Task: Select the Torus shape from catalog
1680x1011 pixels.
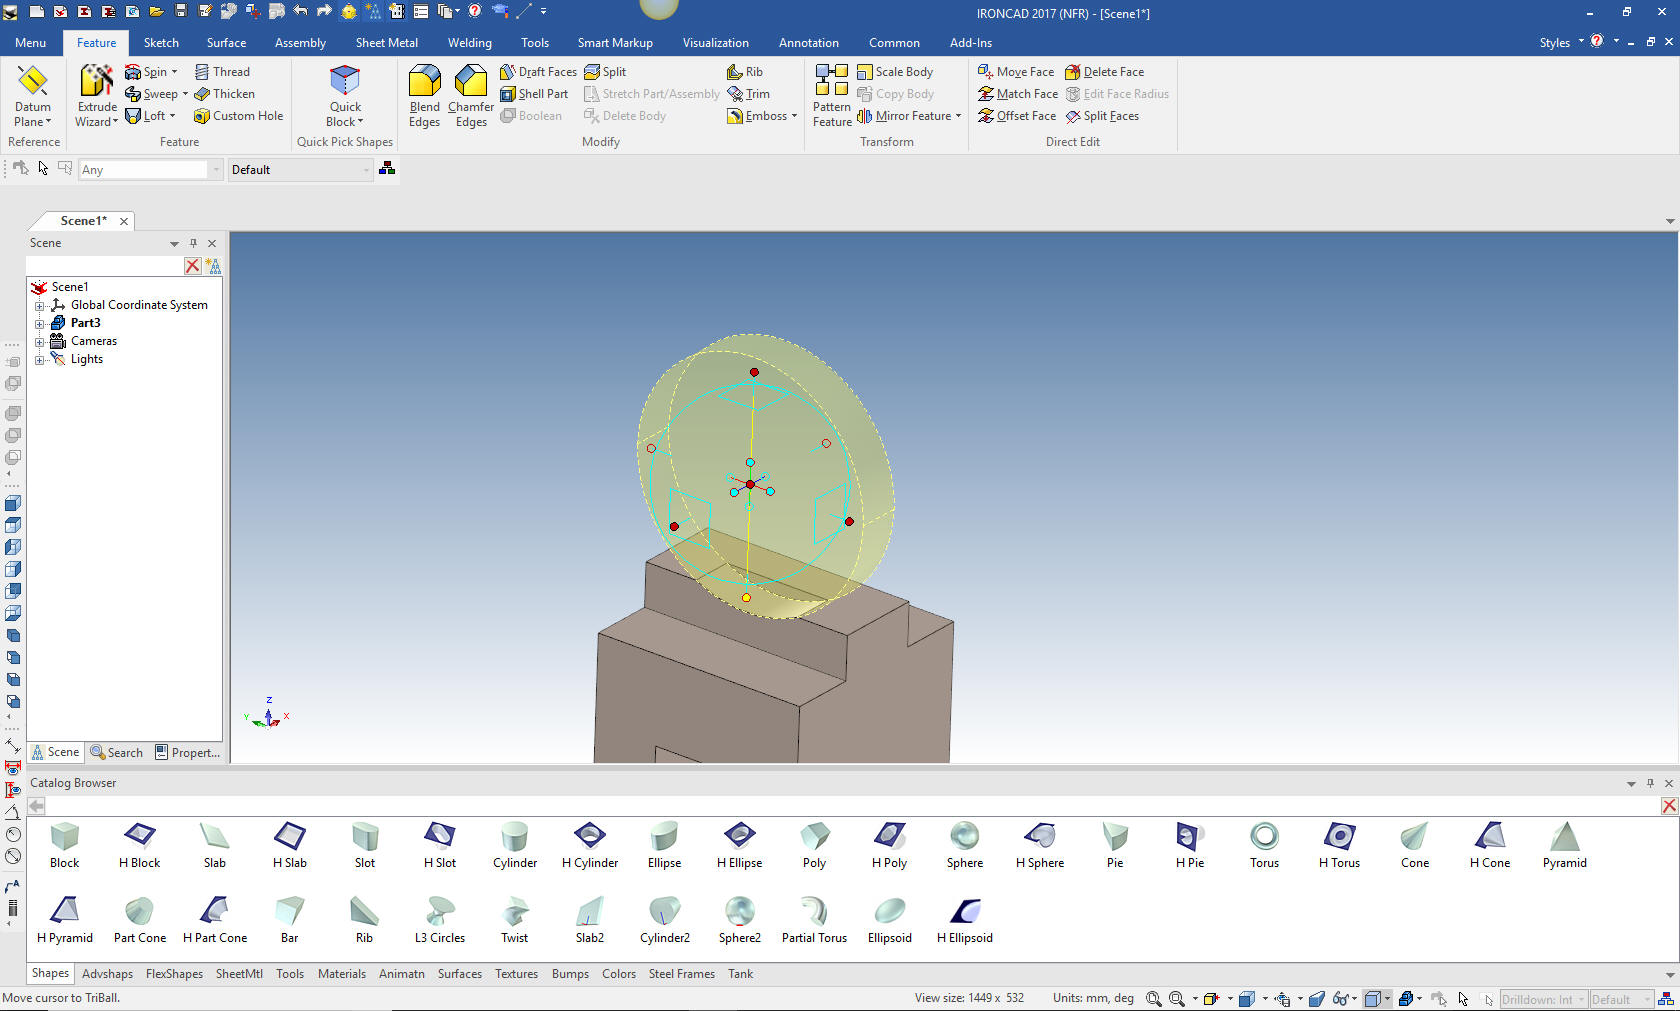Action: 1264,844
